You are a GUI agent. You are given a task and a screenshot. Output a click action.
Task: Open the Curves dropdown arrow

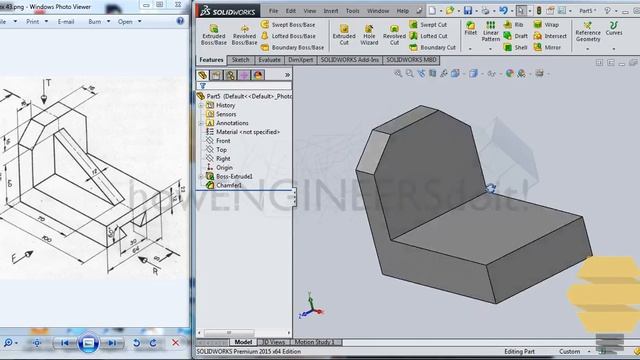[x=613, y=49]
